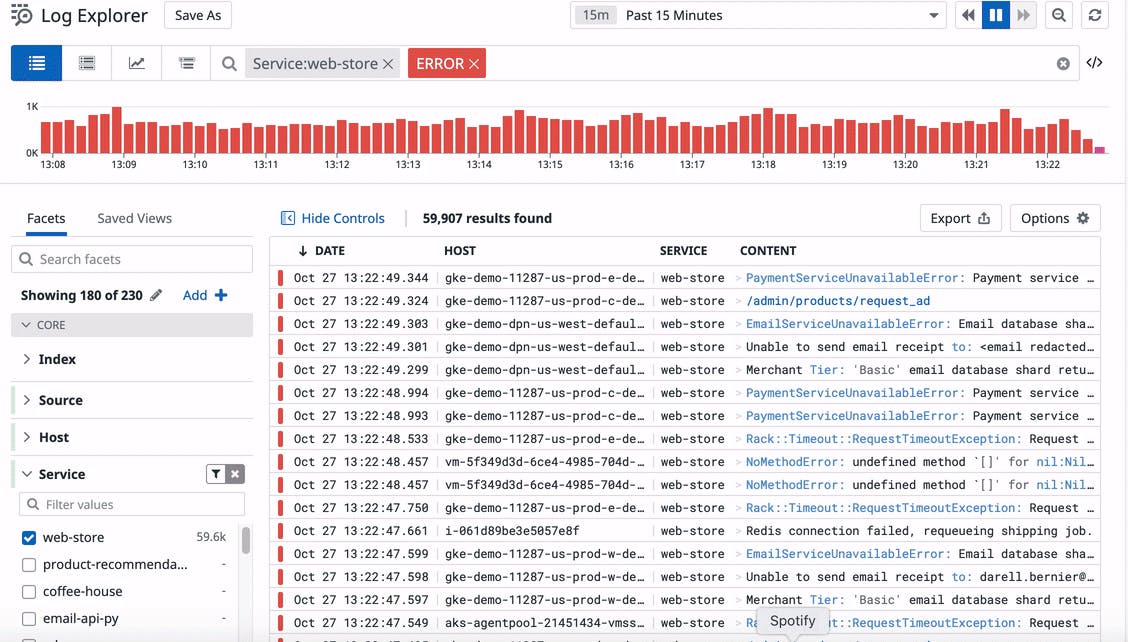Image resolution: width=1128 pixels, height=642 pixels.
Task: Select the Patterns view icon
Action: (x=188, y=62)
